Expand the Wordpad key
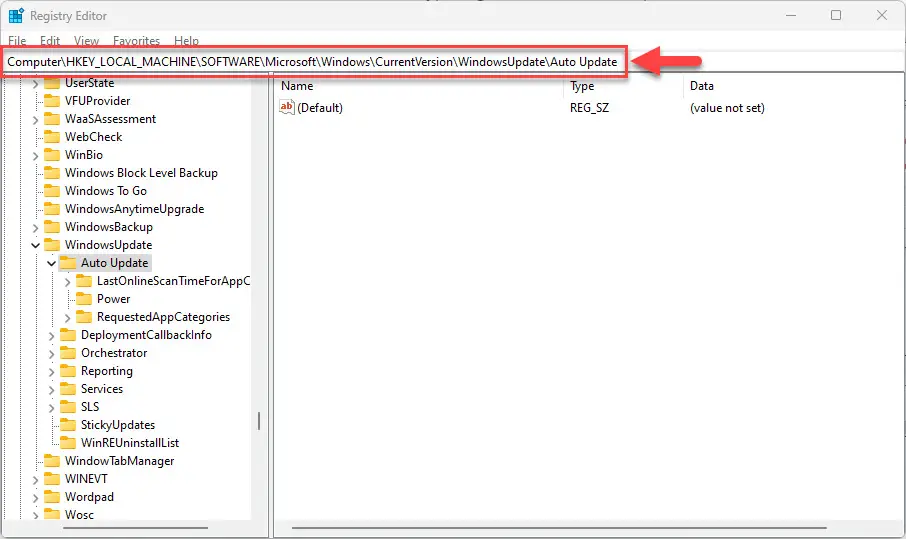 pos(35,498)
